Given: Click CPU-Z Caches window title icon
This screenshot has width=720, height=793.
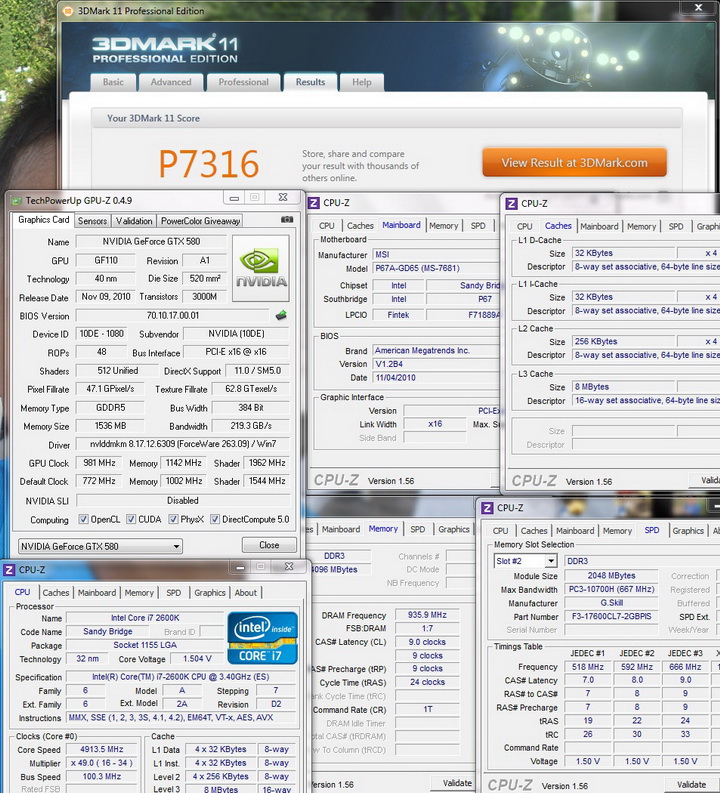Looking at the screenshot, I should coord(511,203).
